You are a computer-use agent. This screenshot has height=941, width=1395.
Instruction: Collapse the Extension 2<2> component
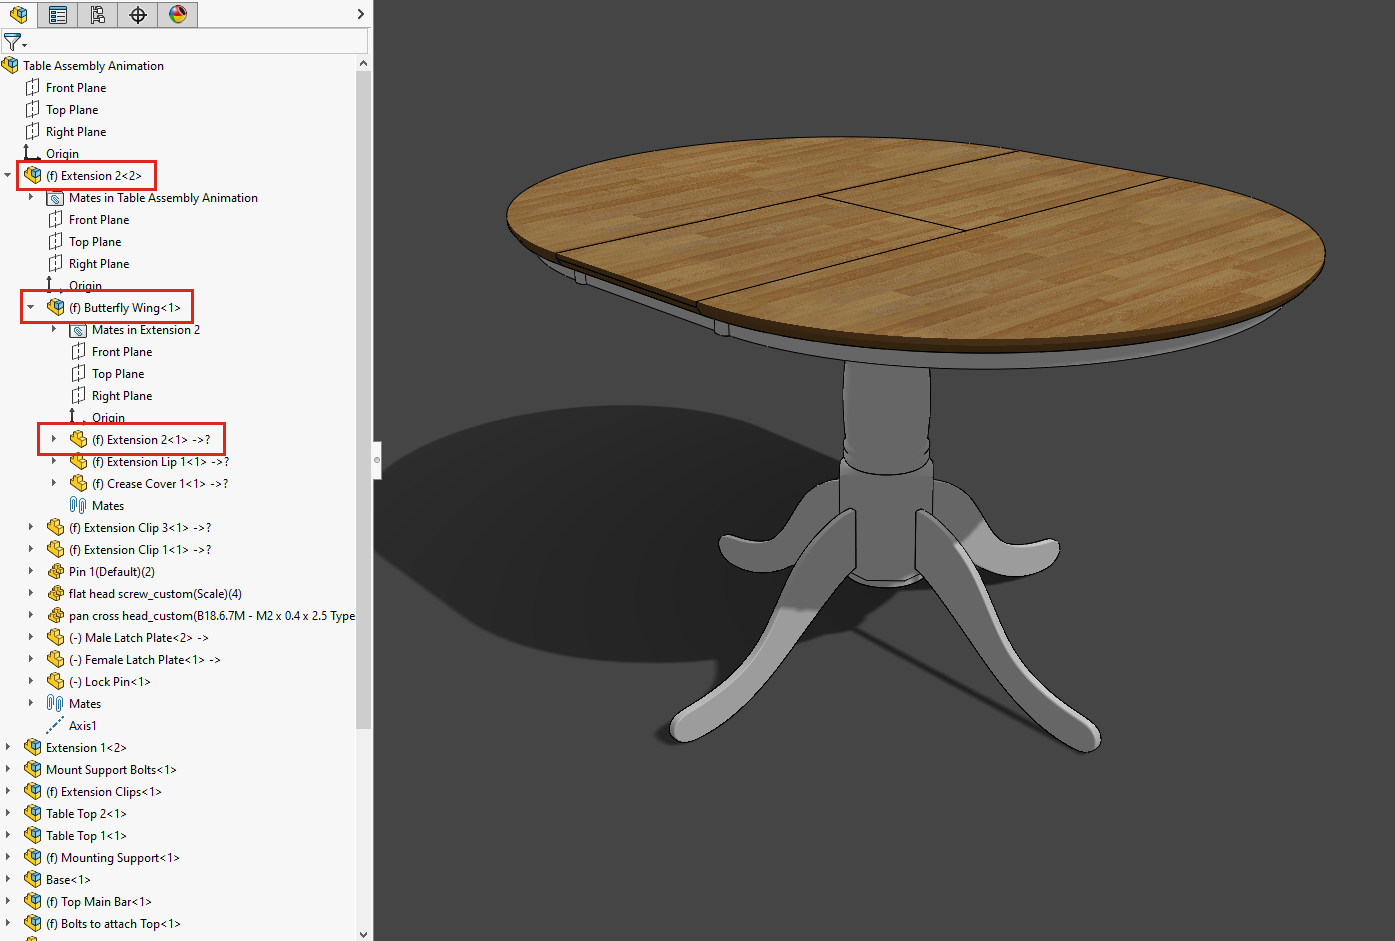[x=9, y=175]
